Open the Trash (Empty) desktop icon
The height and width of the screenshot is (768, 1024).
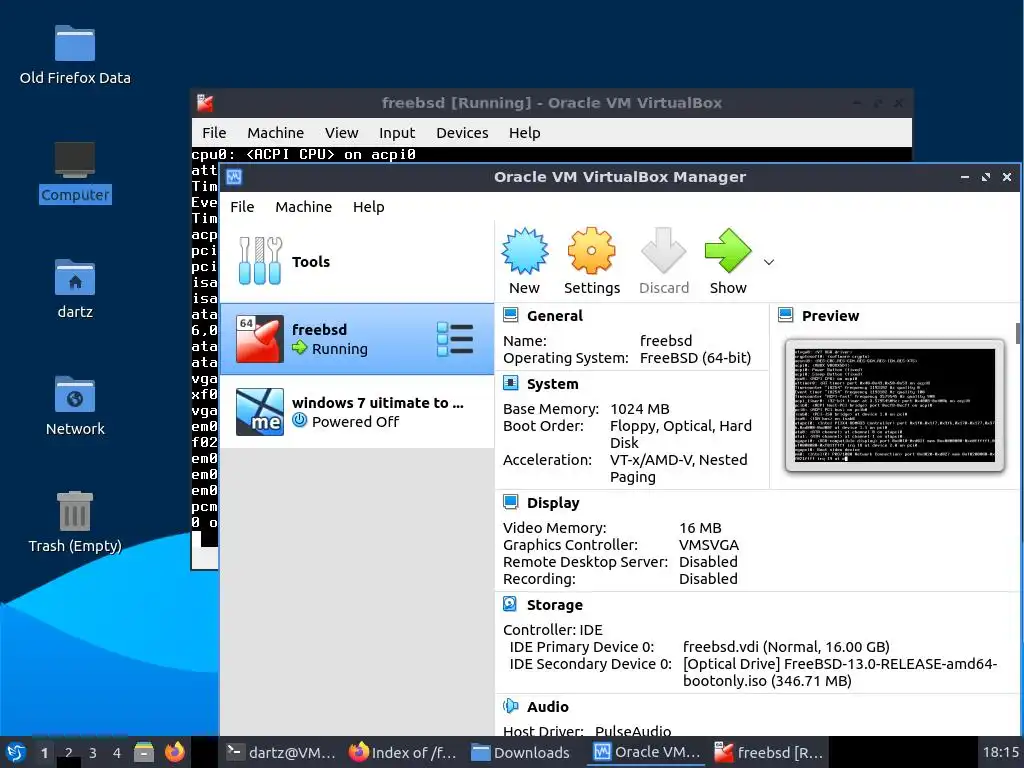[x=74, y=522]
